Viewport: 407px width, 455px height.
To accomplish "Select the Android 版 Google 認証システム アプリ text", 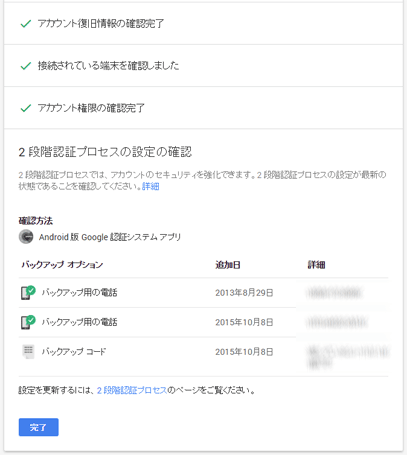I will click(110, 237).
